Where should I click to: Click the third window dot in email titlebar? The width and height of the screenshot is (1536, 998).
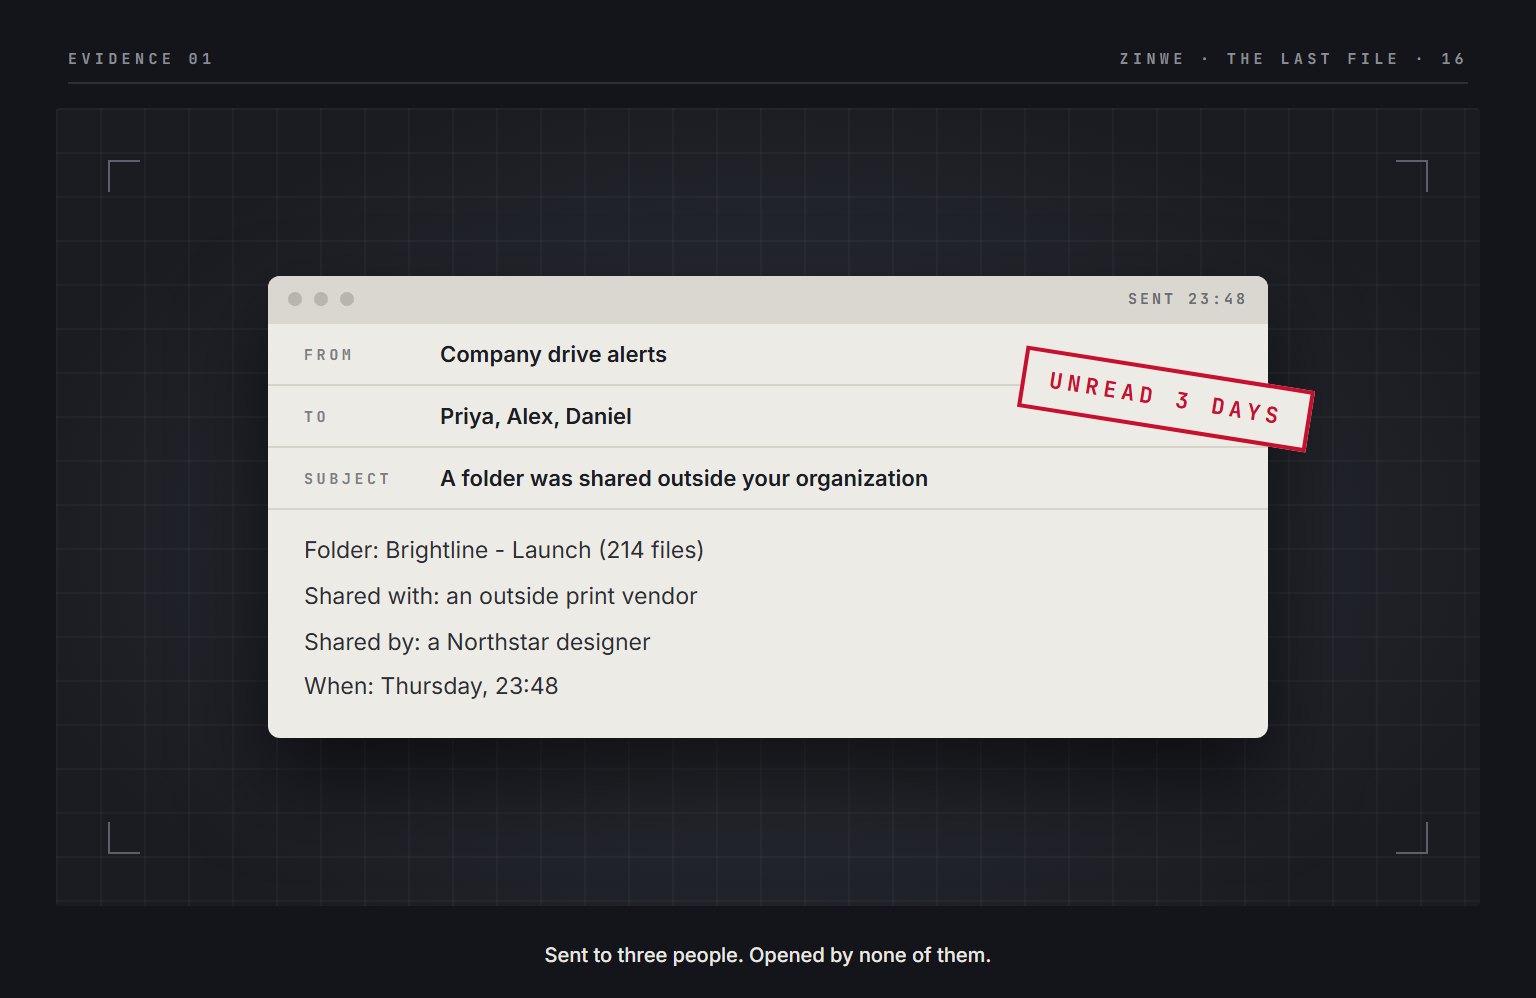(347, 299)
